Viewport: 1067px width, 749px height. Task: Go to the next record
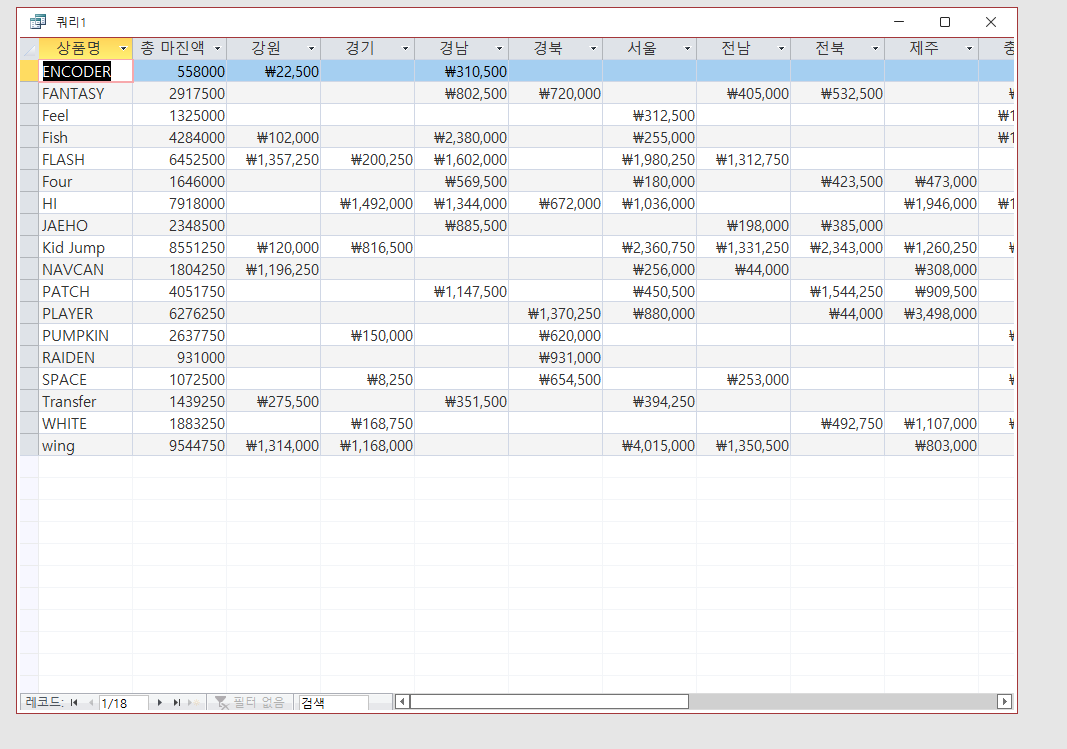159,703
